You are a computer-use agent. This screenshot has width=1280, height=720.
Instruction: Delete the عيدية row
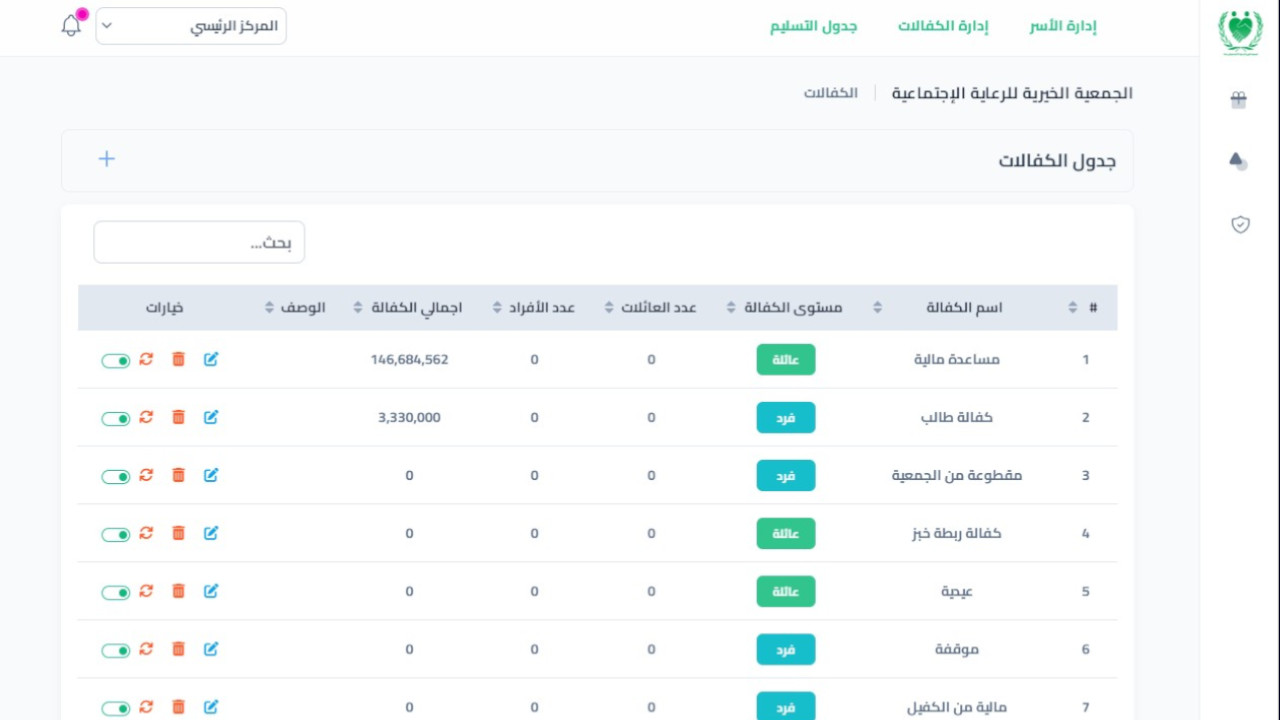pos(178,591)
